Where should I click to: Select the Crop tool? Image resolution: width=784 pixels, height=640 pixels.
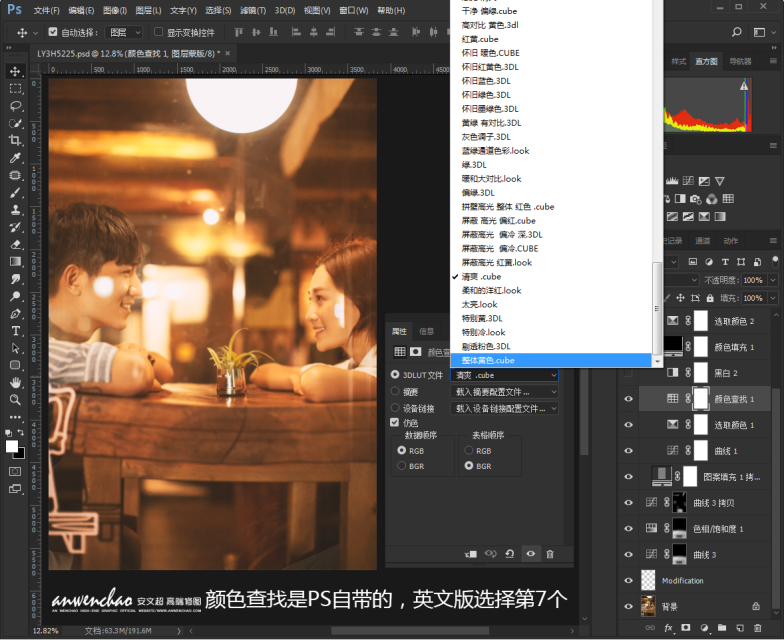click(x=16, y=140)
